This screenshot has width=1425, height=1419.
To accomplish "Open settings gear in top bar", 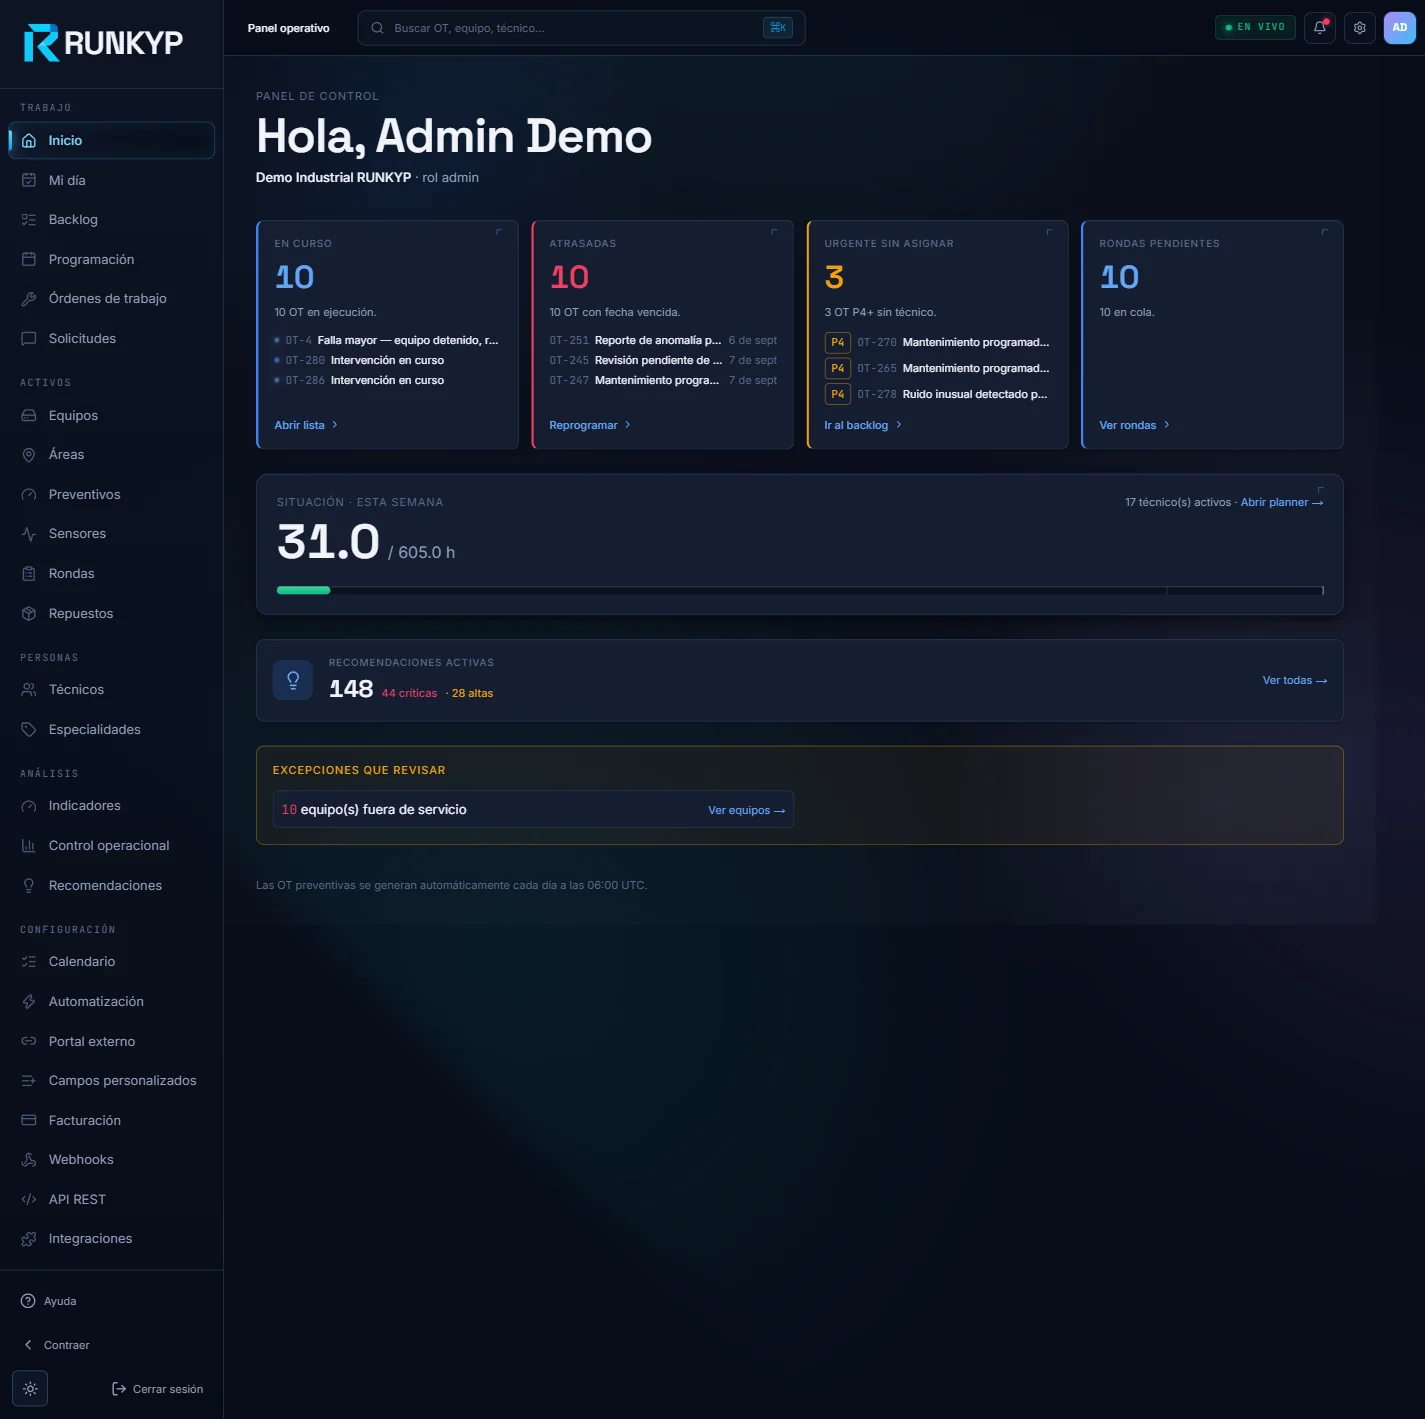I will (x=1360, y=28).
